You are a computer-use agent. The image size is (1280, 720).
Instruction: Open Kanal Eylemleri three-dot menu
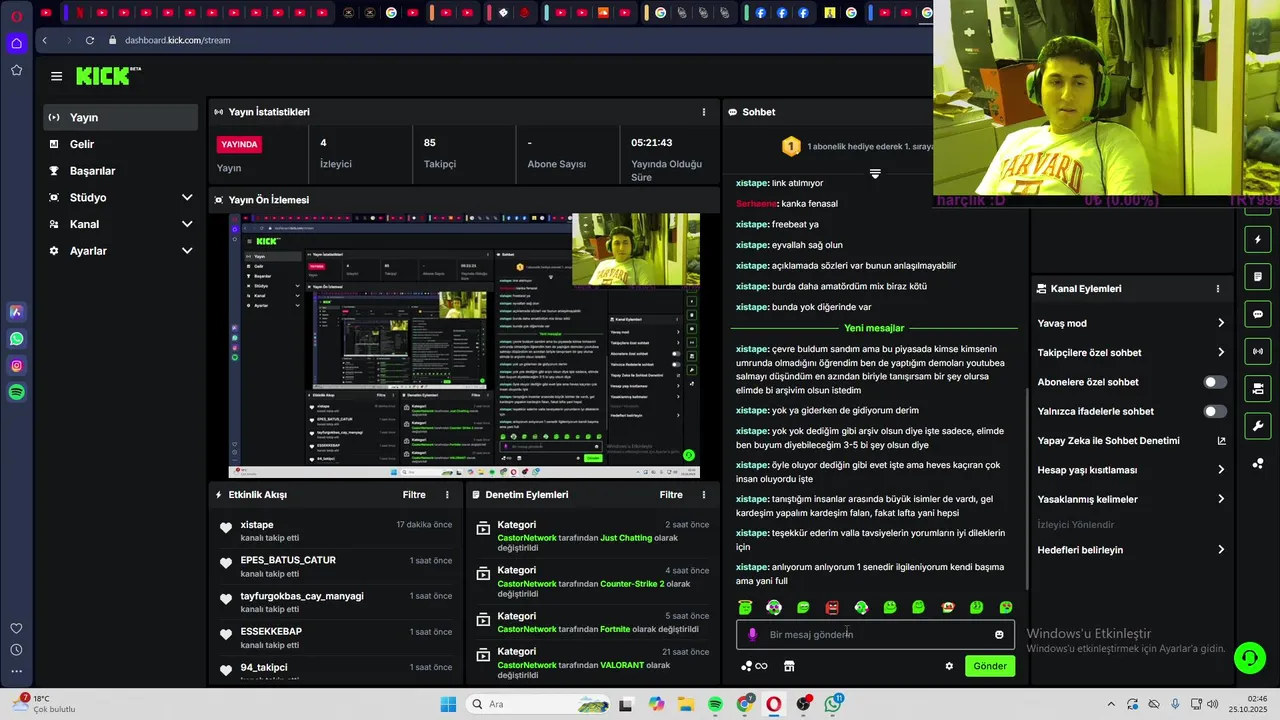1217,289
